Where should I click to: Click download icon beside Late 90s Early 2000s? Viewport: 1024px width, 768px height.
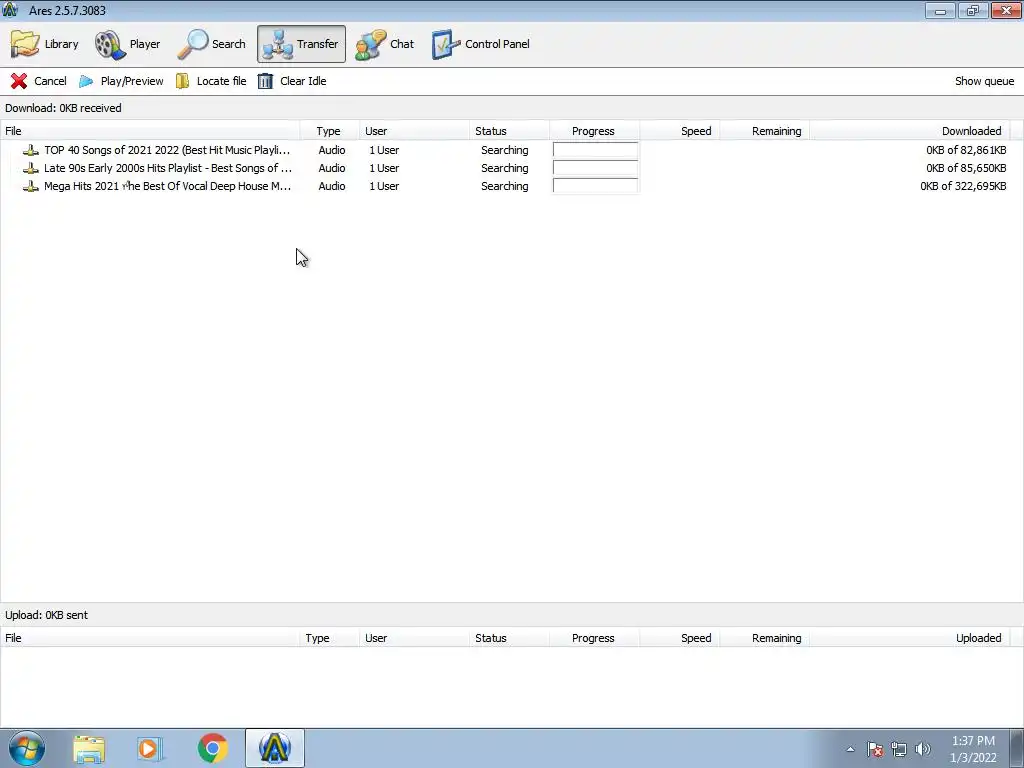coord(31,168)
